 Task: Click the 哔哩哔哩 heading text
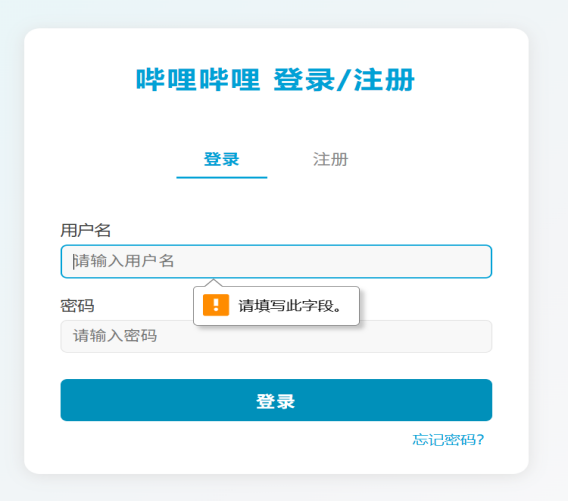[x=198, y=79]
